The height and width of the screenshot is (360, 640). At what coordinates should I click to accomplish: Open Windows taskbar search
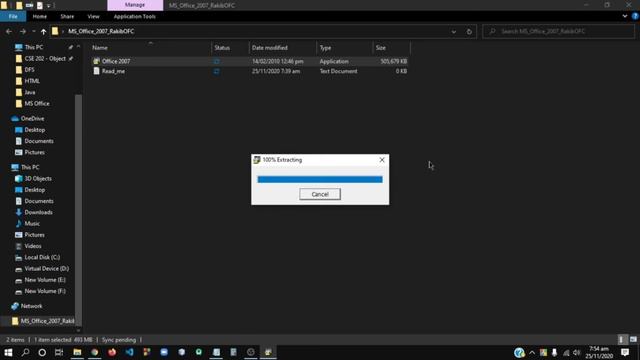25,352
